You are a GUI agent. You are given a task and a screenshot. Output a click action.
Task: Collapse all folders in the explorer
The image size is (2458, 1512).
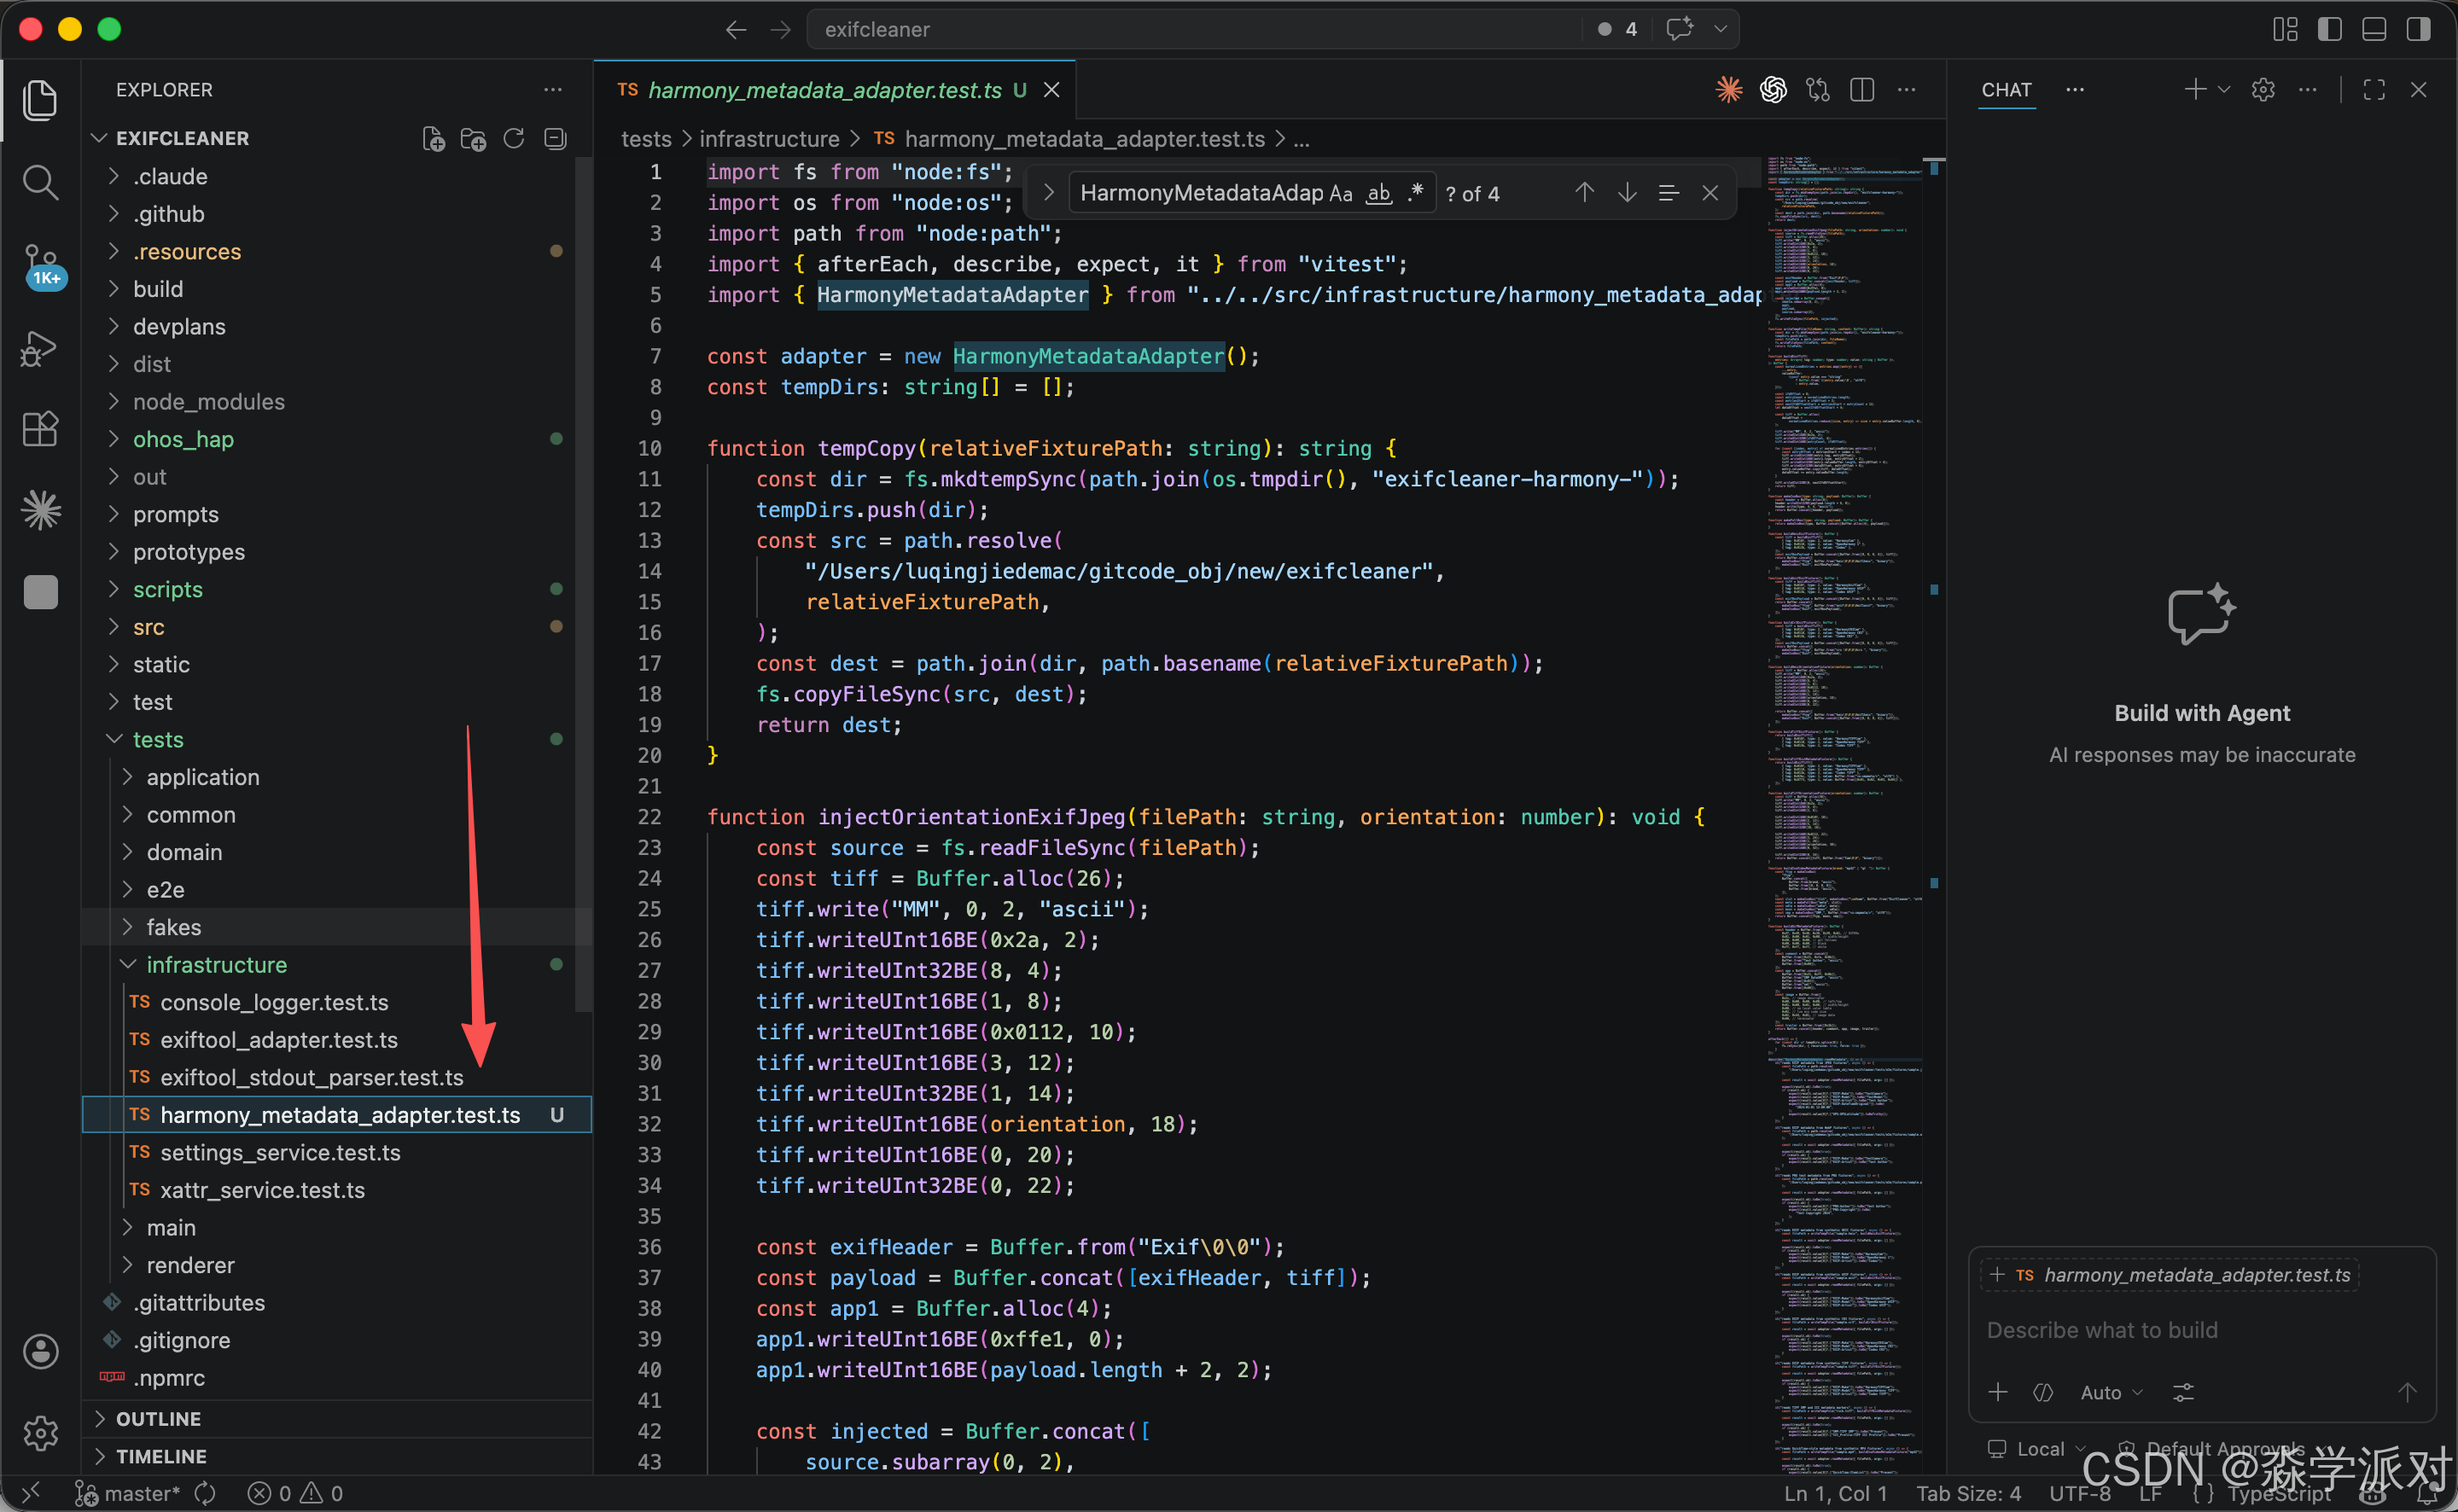pos(555,139)
